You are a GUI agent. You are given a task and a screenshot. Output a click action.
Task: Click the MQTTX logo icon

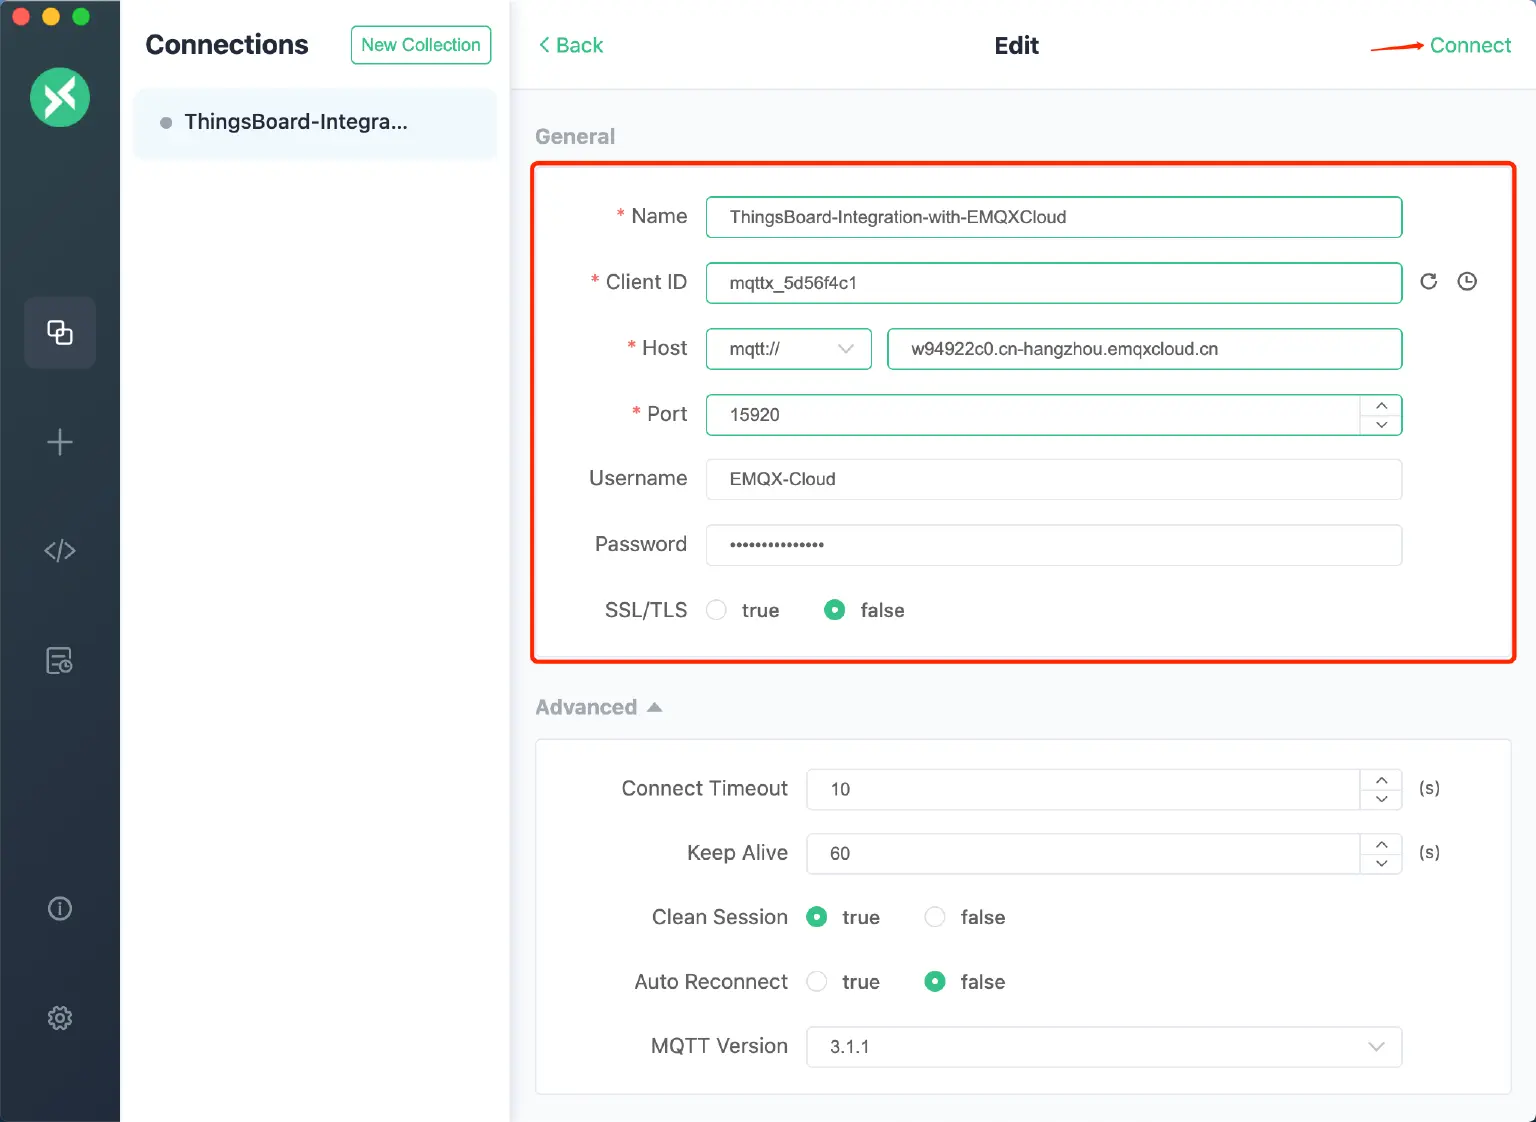(60, 97)
